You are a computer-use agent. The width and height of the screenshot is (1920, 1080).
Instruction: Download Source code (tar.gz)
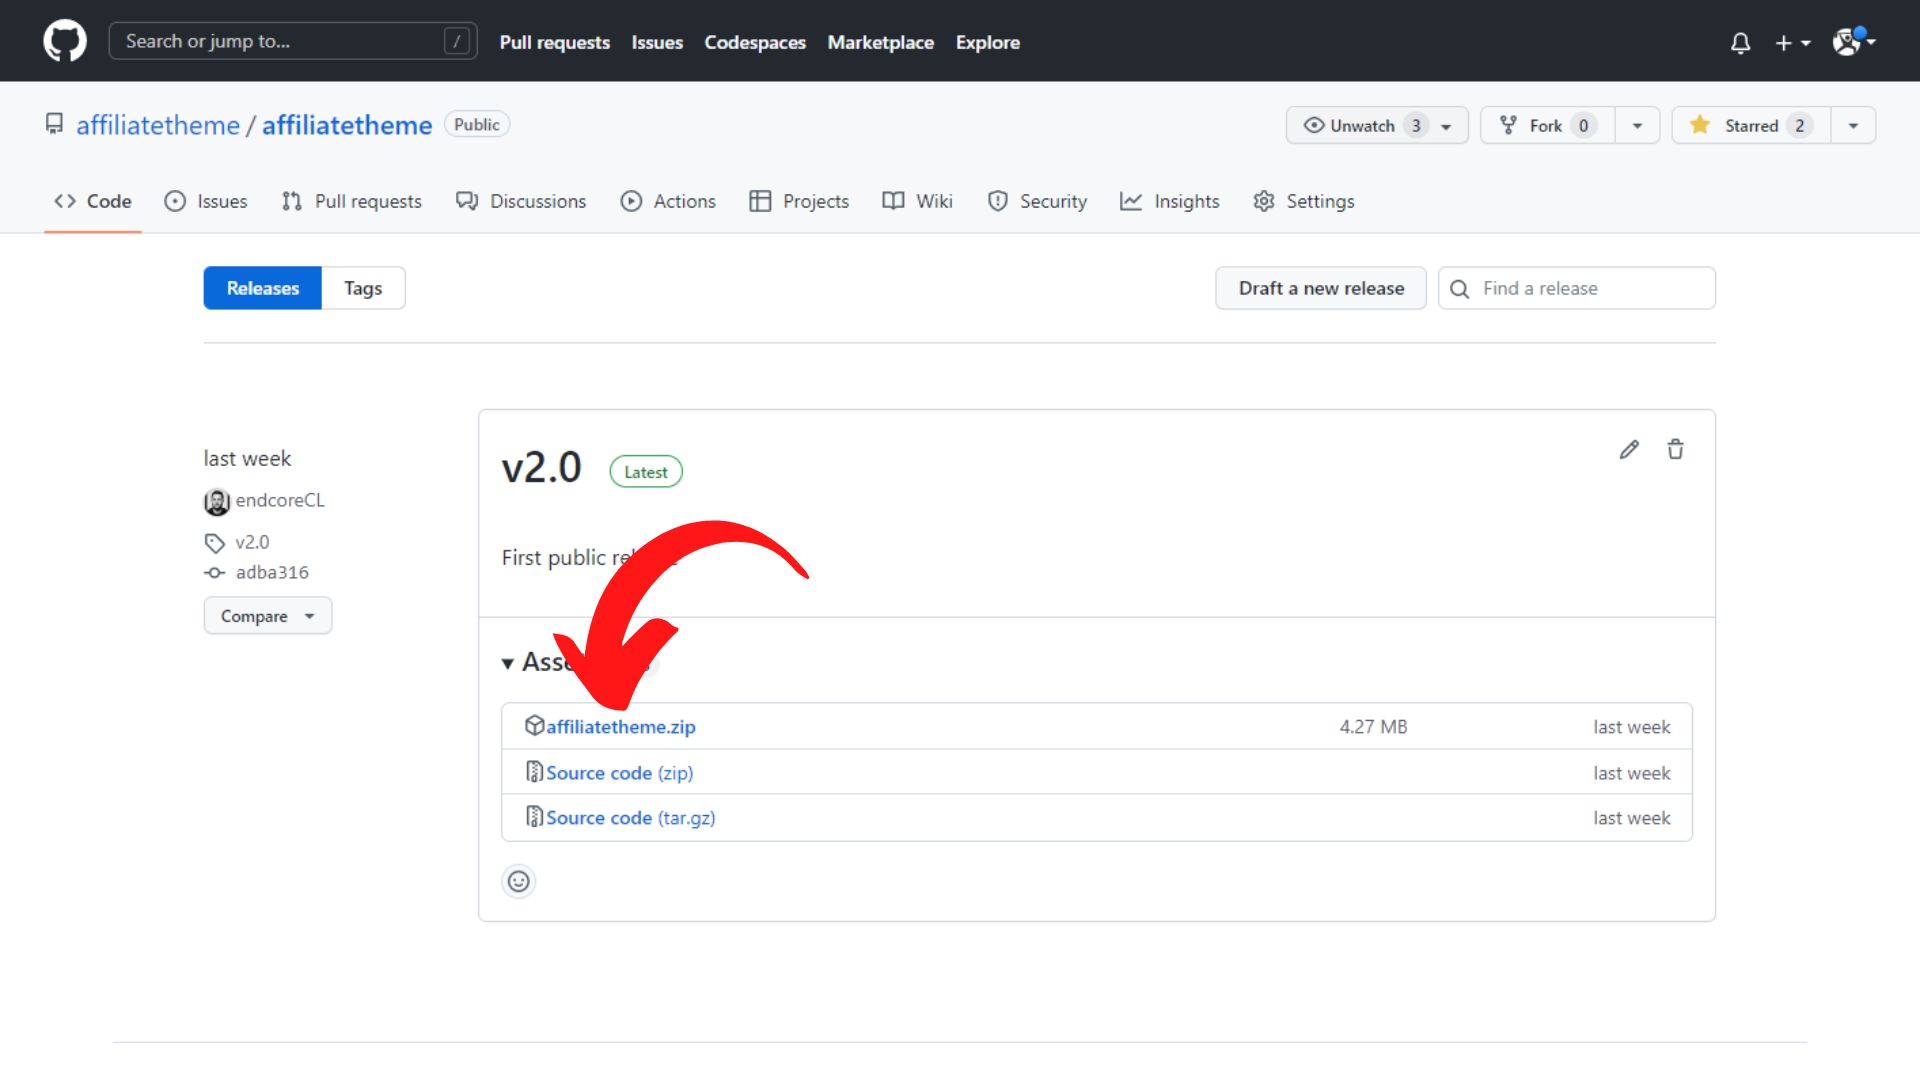click(630, 818)
